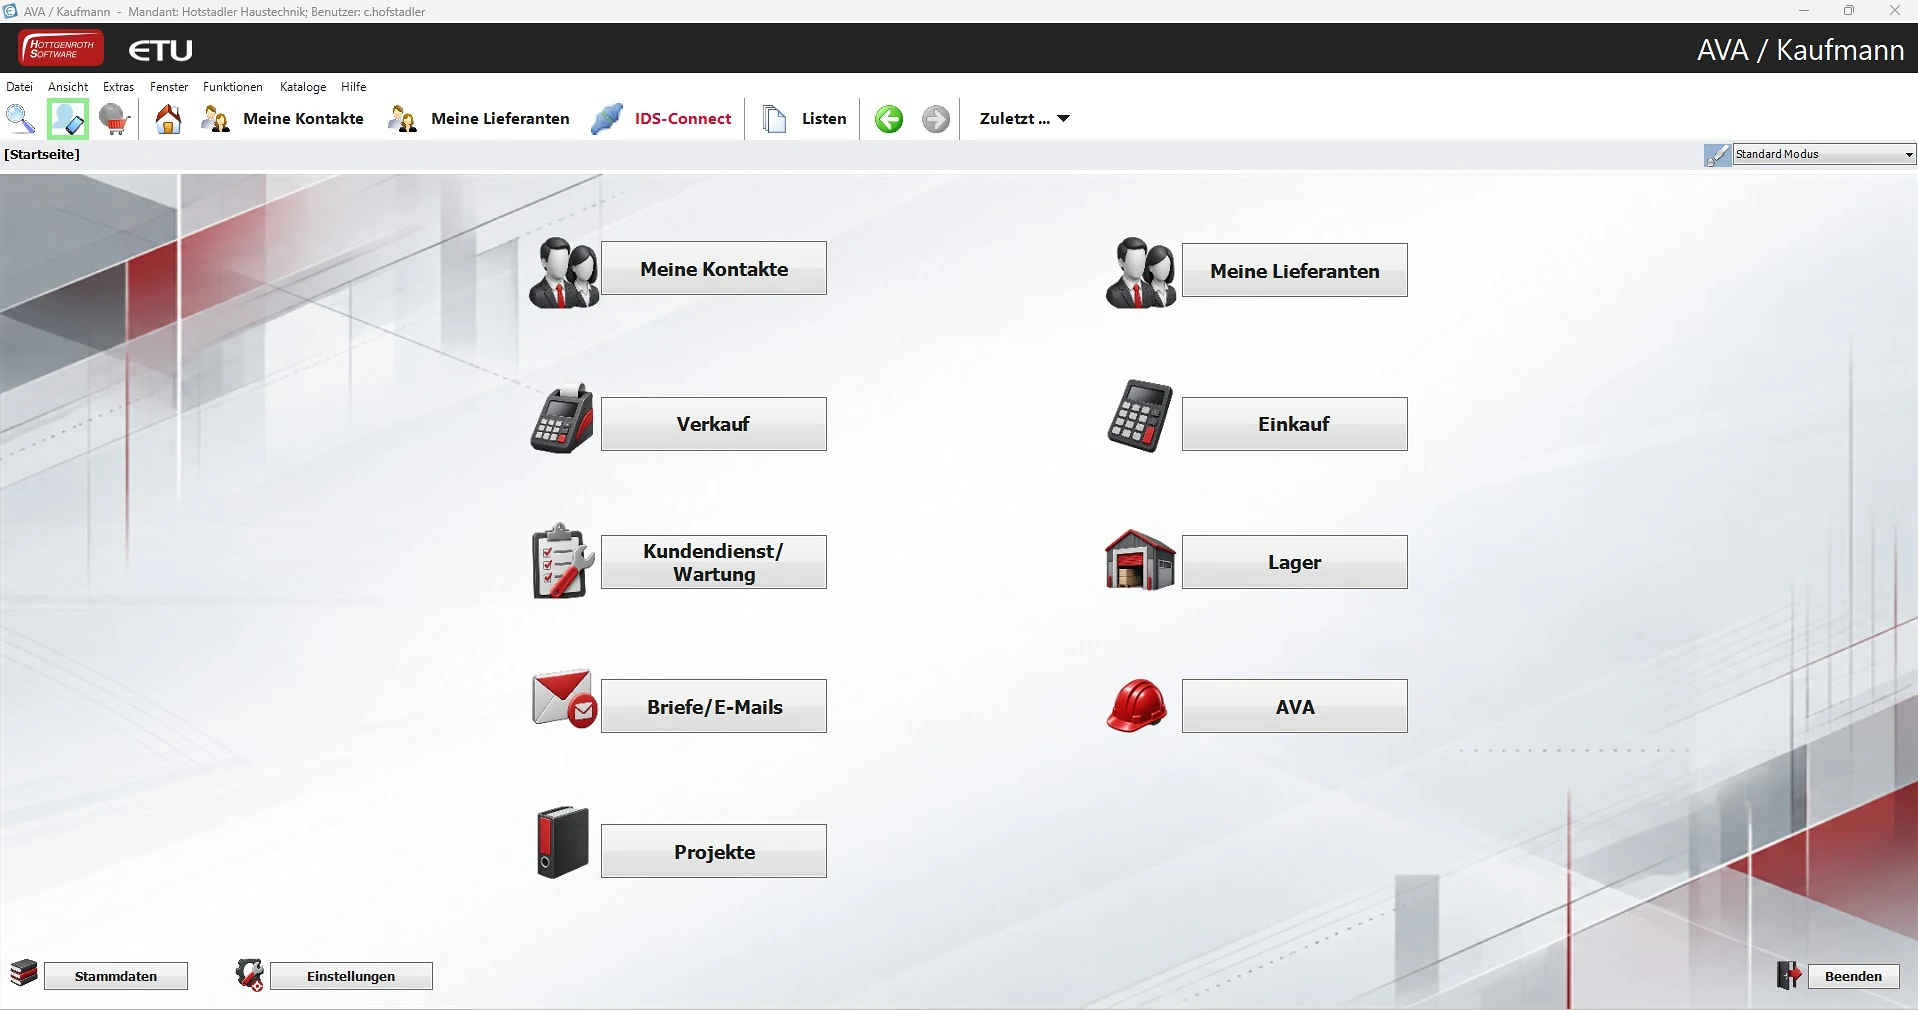Click the clipboard Kundendienst icon
Viewport: 1918px width, 1010px height.
click(x=563, y=561)
